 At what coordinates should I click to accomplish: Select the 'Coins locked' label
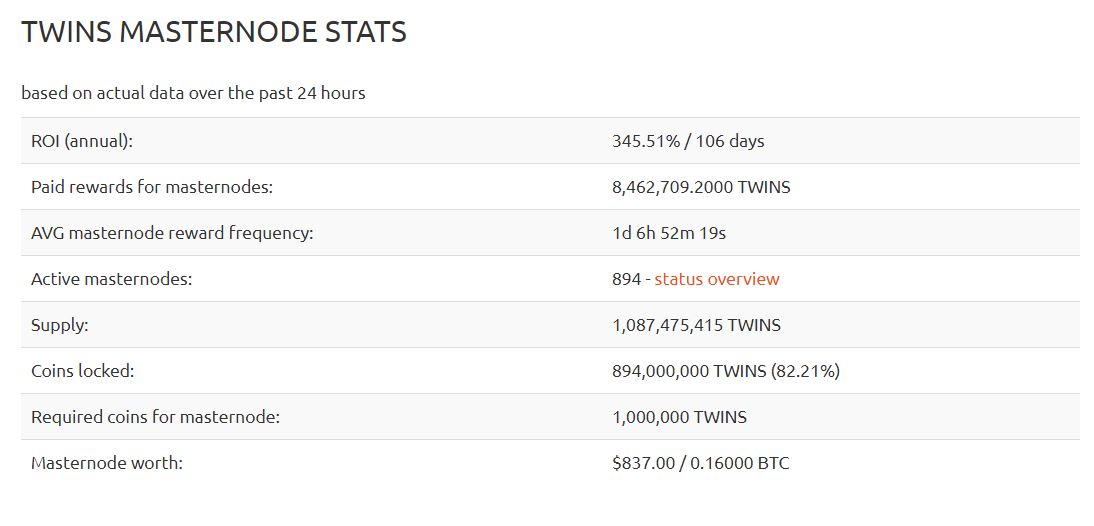82,371
